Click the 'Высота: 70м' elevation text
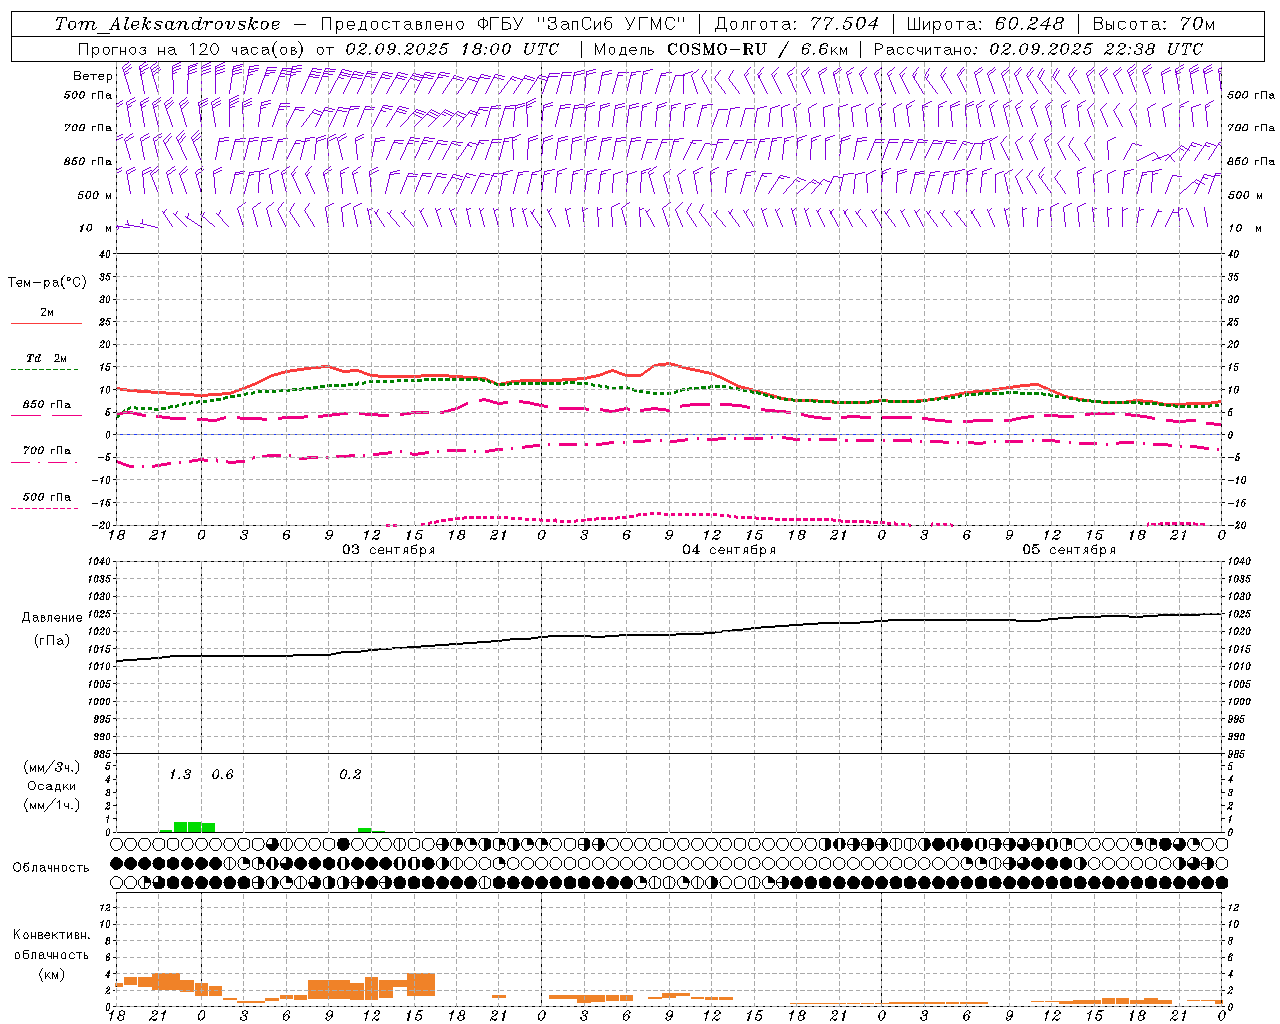The width and height of the screenshot is (1280, 1024). pyautogui.click(x=1153, y=24)
